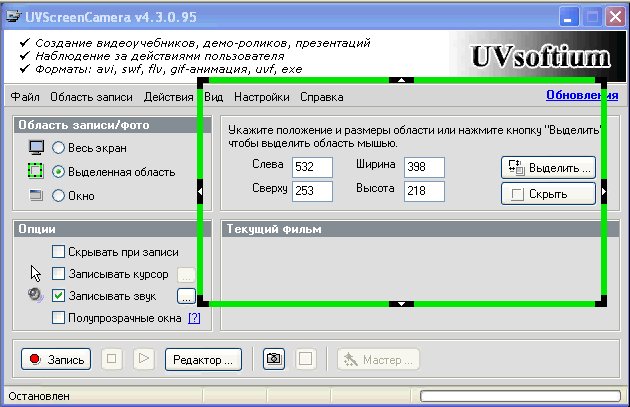This screenshot has width=630, height=407.
Task: Click the status bar progress bar
Action: pyautogui.click(x=520, y=396)
